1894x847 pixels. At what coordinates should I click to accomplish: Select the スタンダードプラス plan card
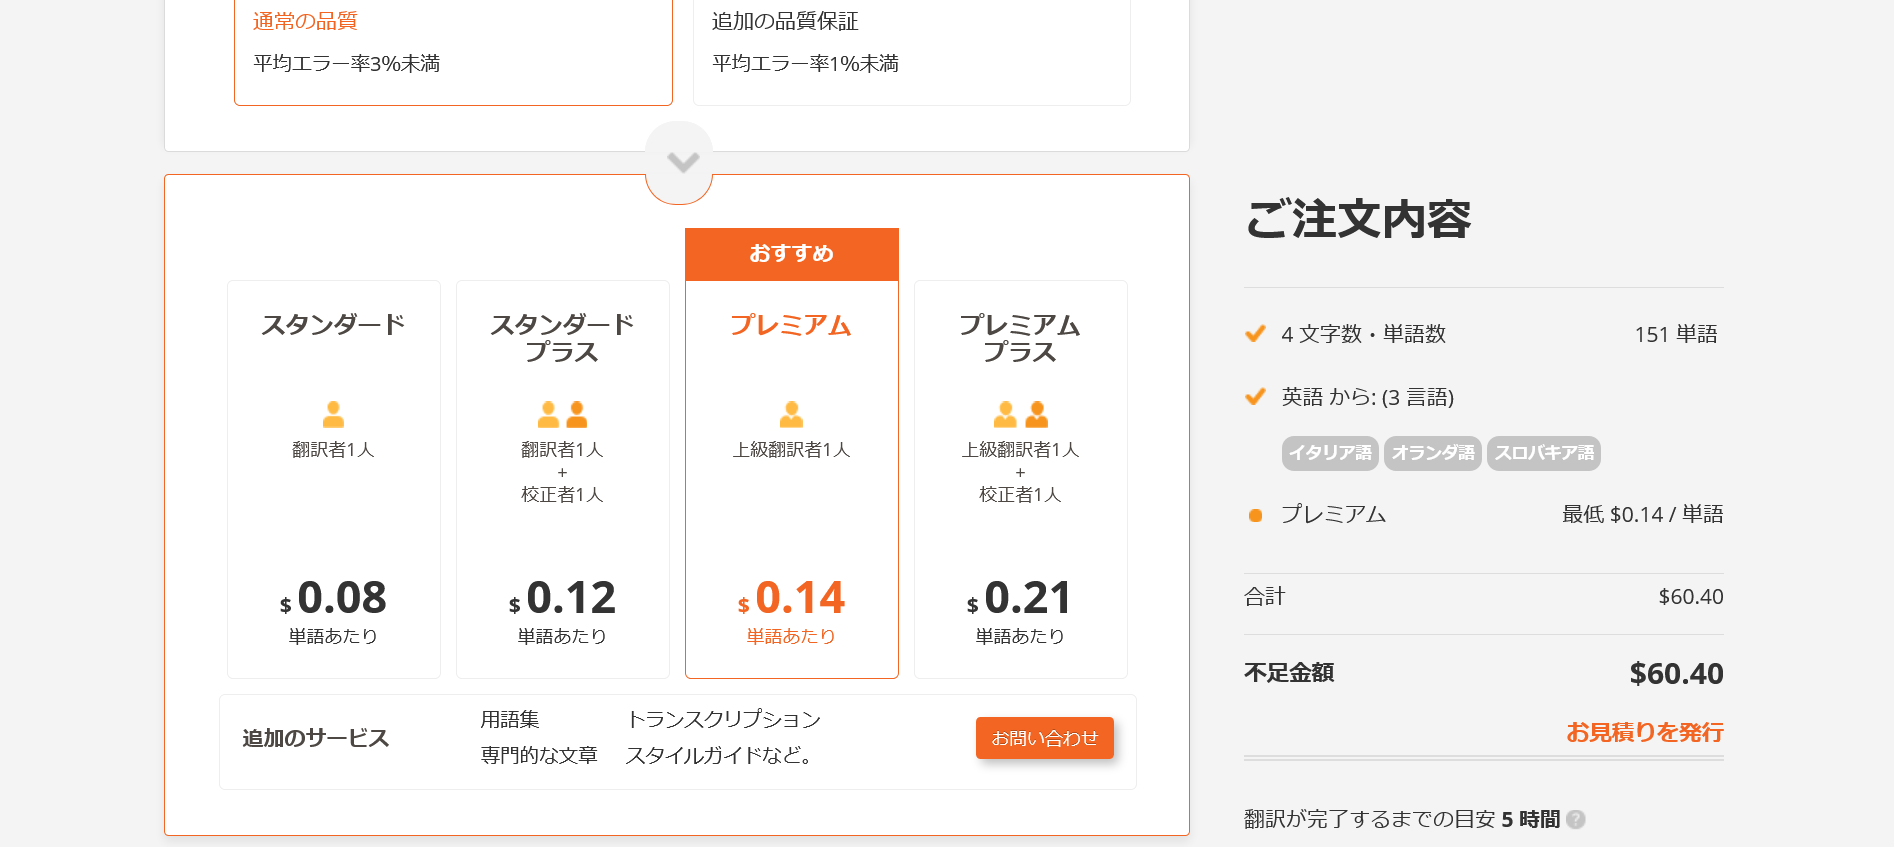point(563,479)
